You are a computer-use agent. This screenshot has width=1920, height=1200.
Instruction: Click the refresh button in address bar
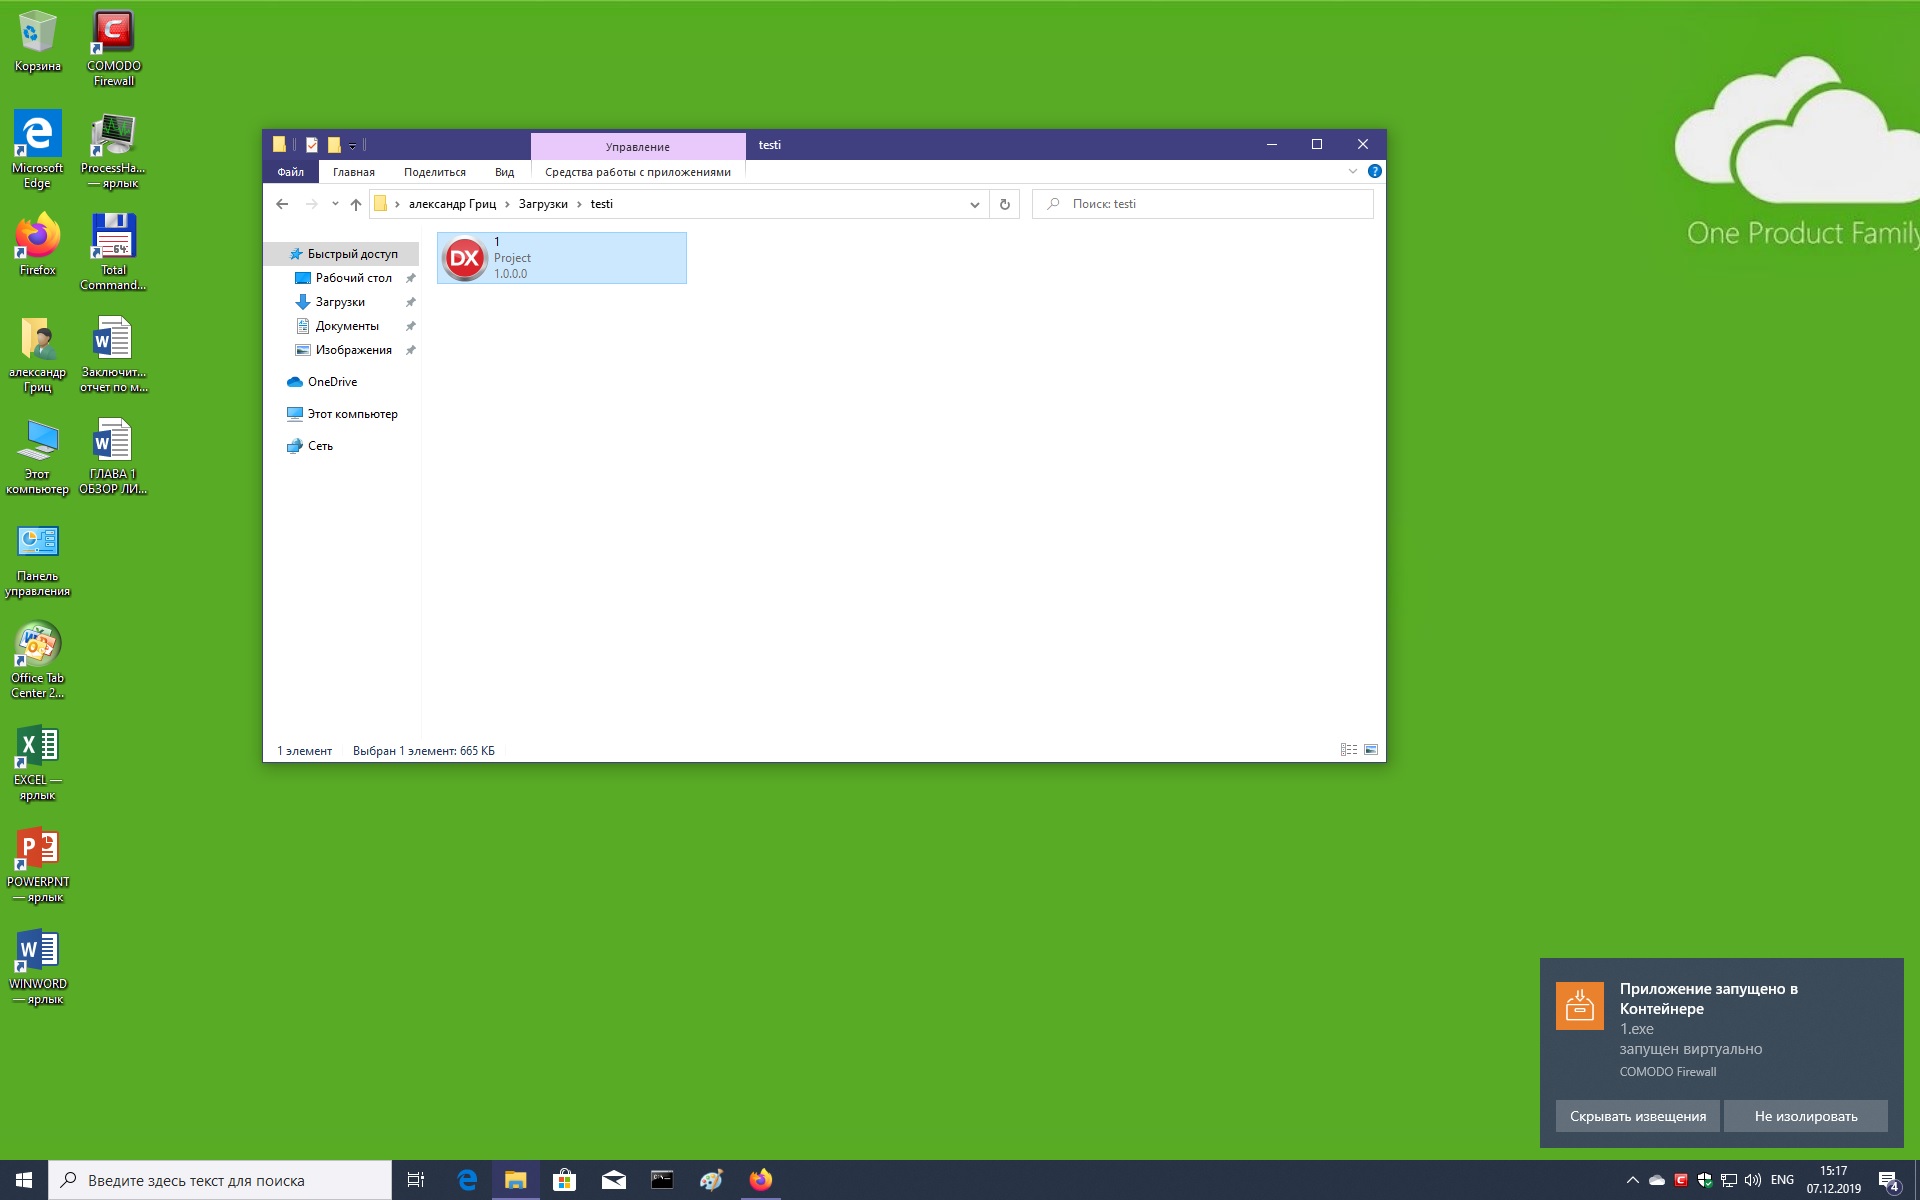(x=1004, y=204)
